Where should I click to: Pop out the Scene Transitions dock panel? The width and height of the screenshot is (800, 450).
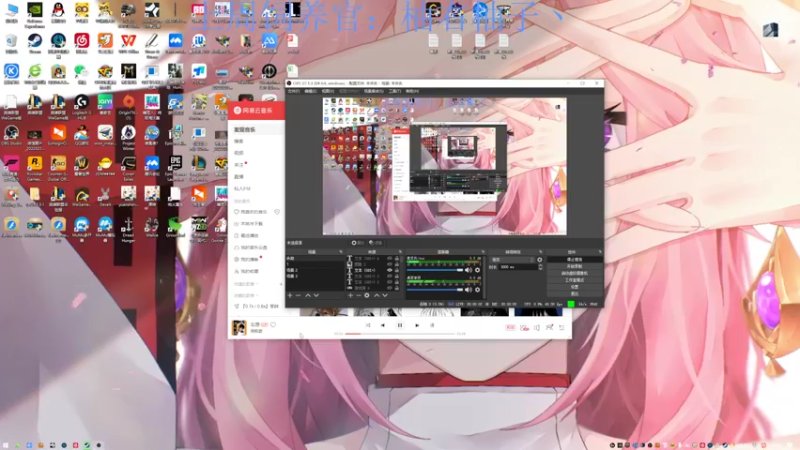[540, 252]
